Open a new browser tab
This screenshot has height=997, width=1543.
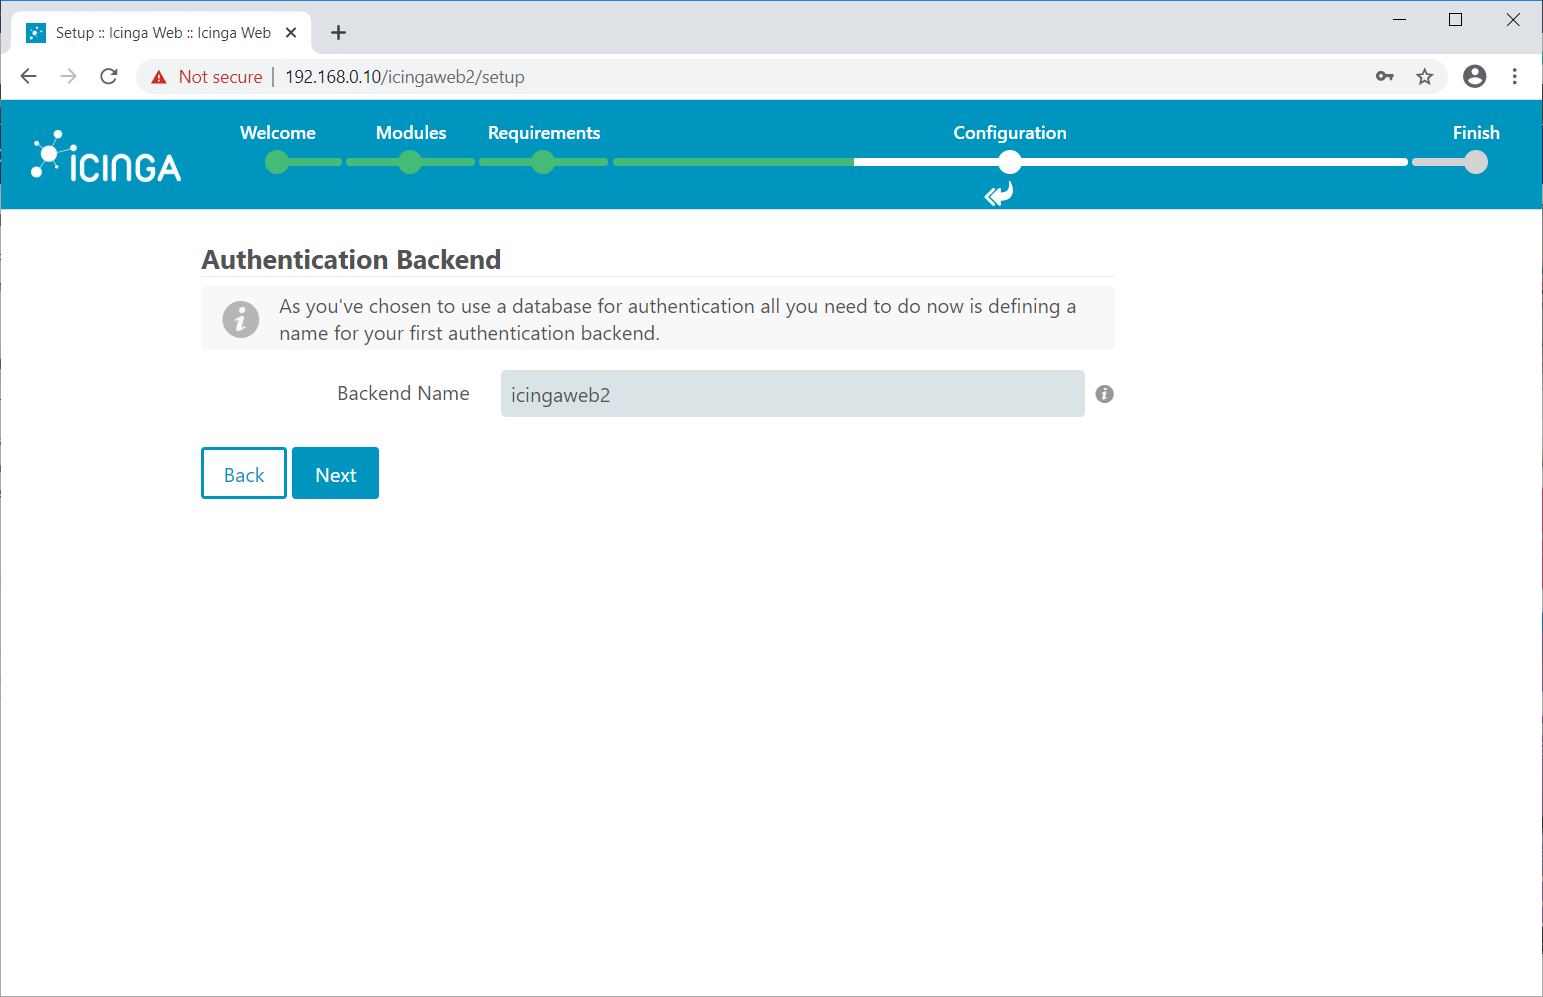click(338, 33)
